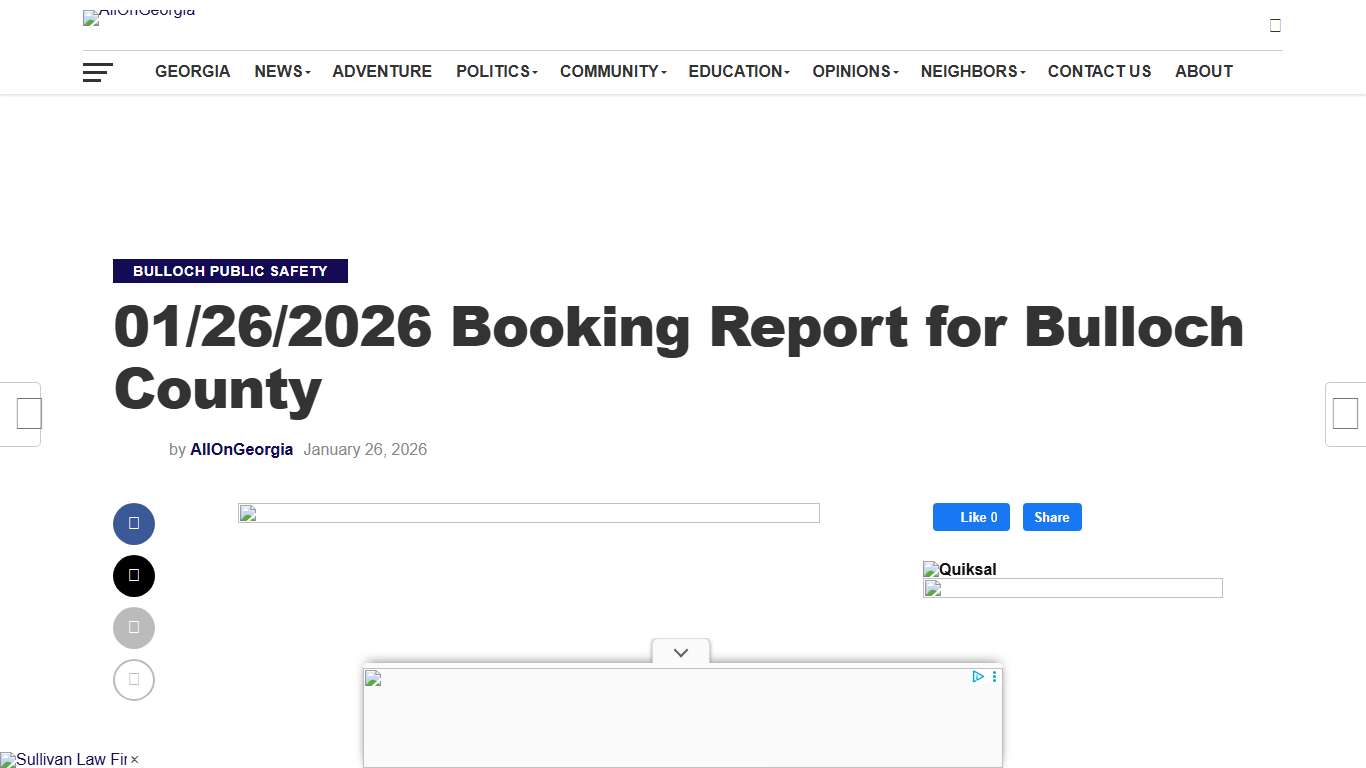Dismiss the Sullivan Law Firm ad with the X

(134, 759)
